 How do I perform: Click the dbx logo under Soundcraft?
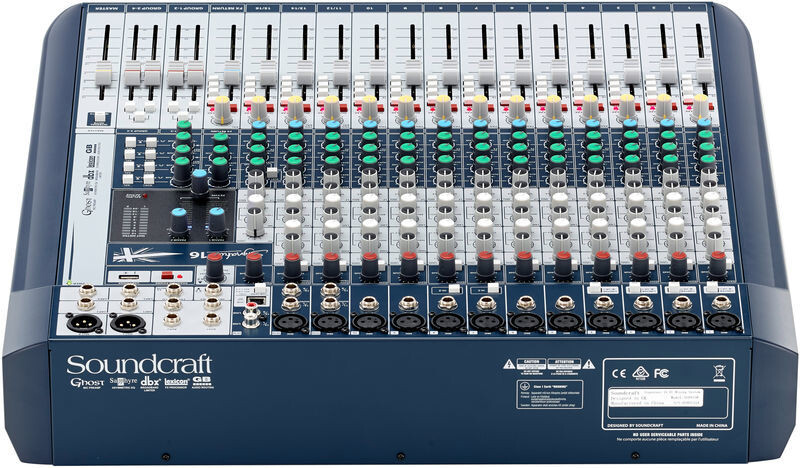click(x=150, y=383)
